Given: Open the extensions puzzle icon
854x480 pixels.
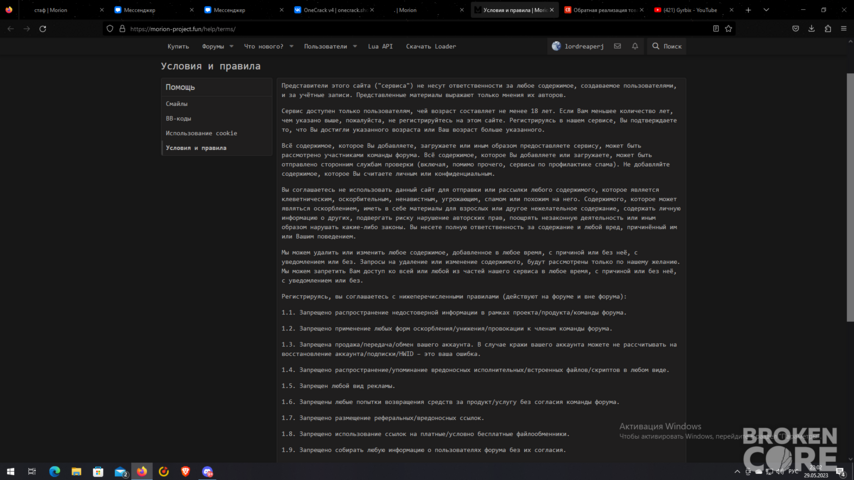Looking at the screenshot, I should coord(828,29).
